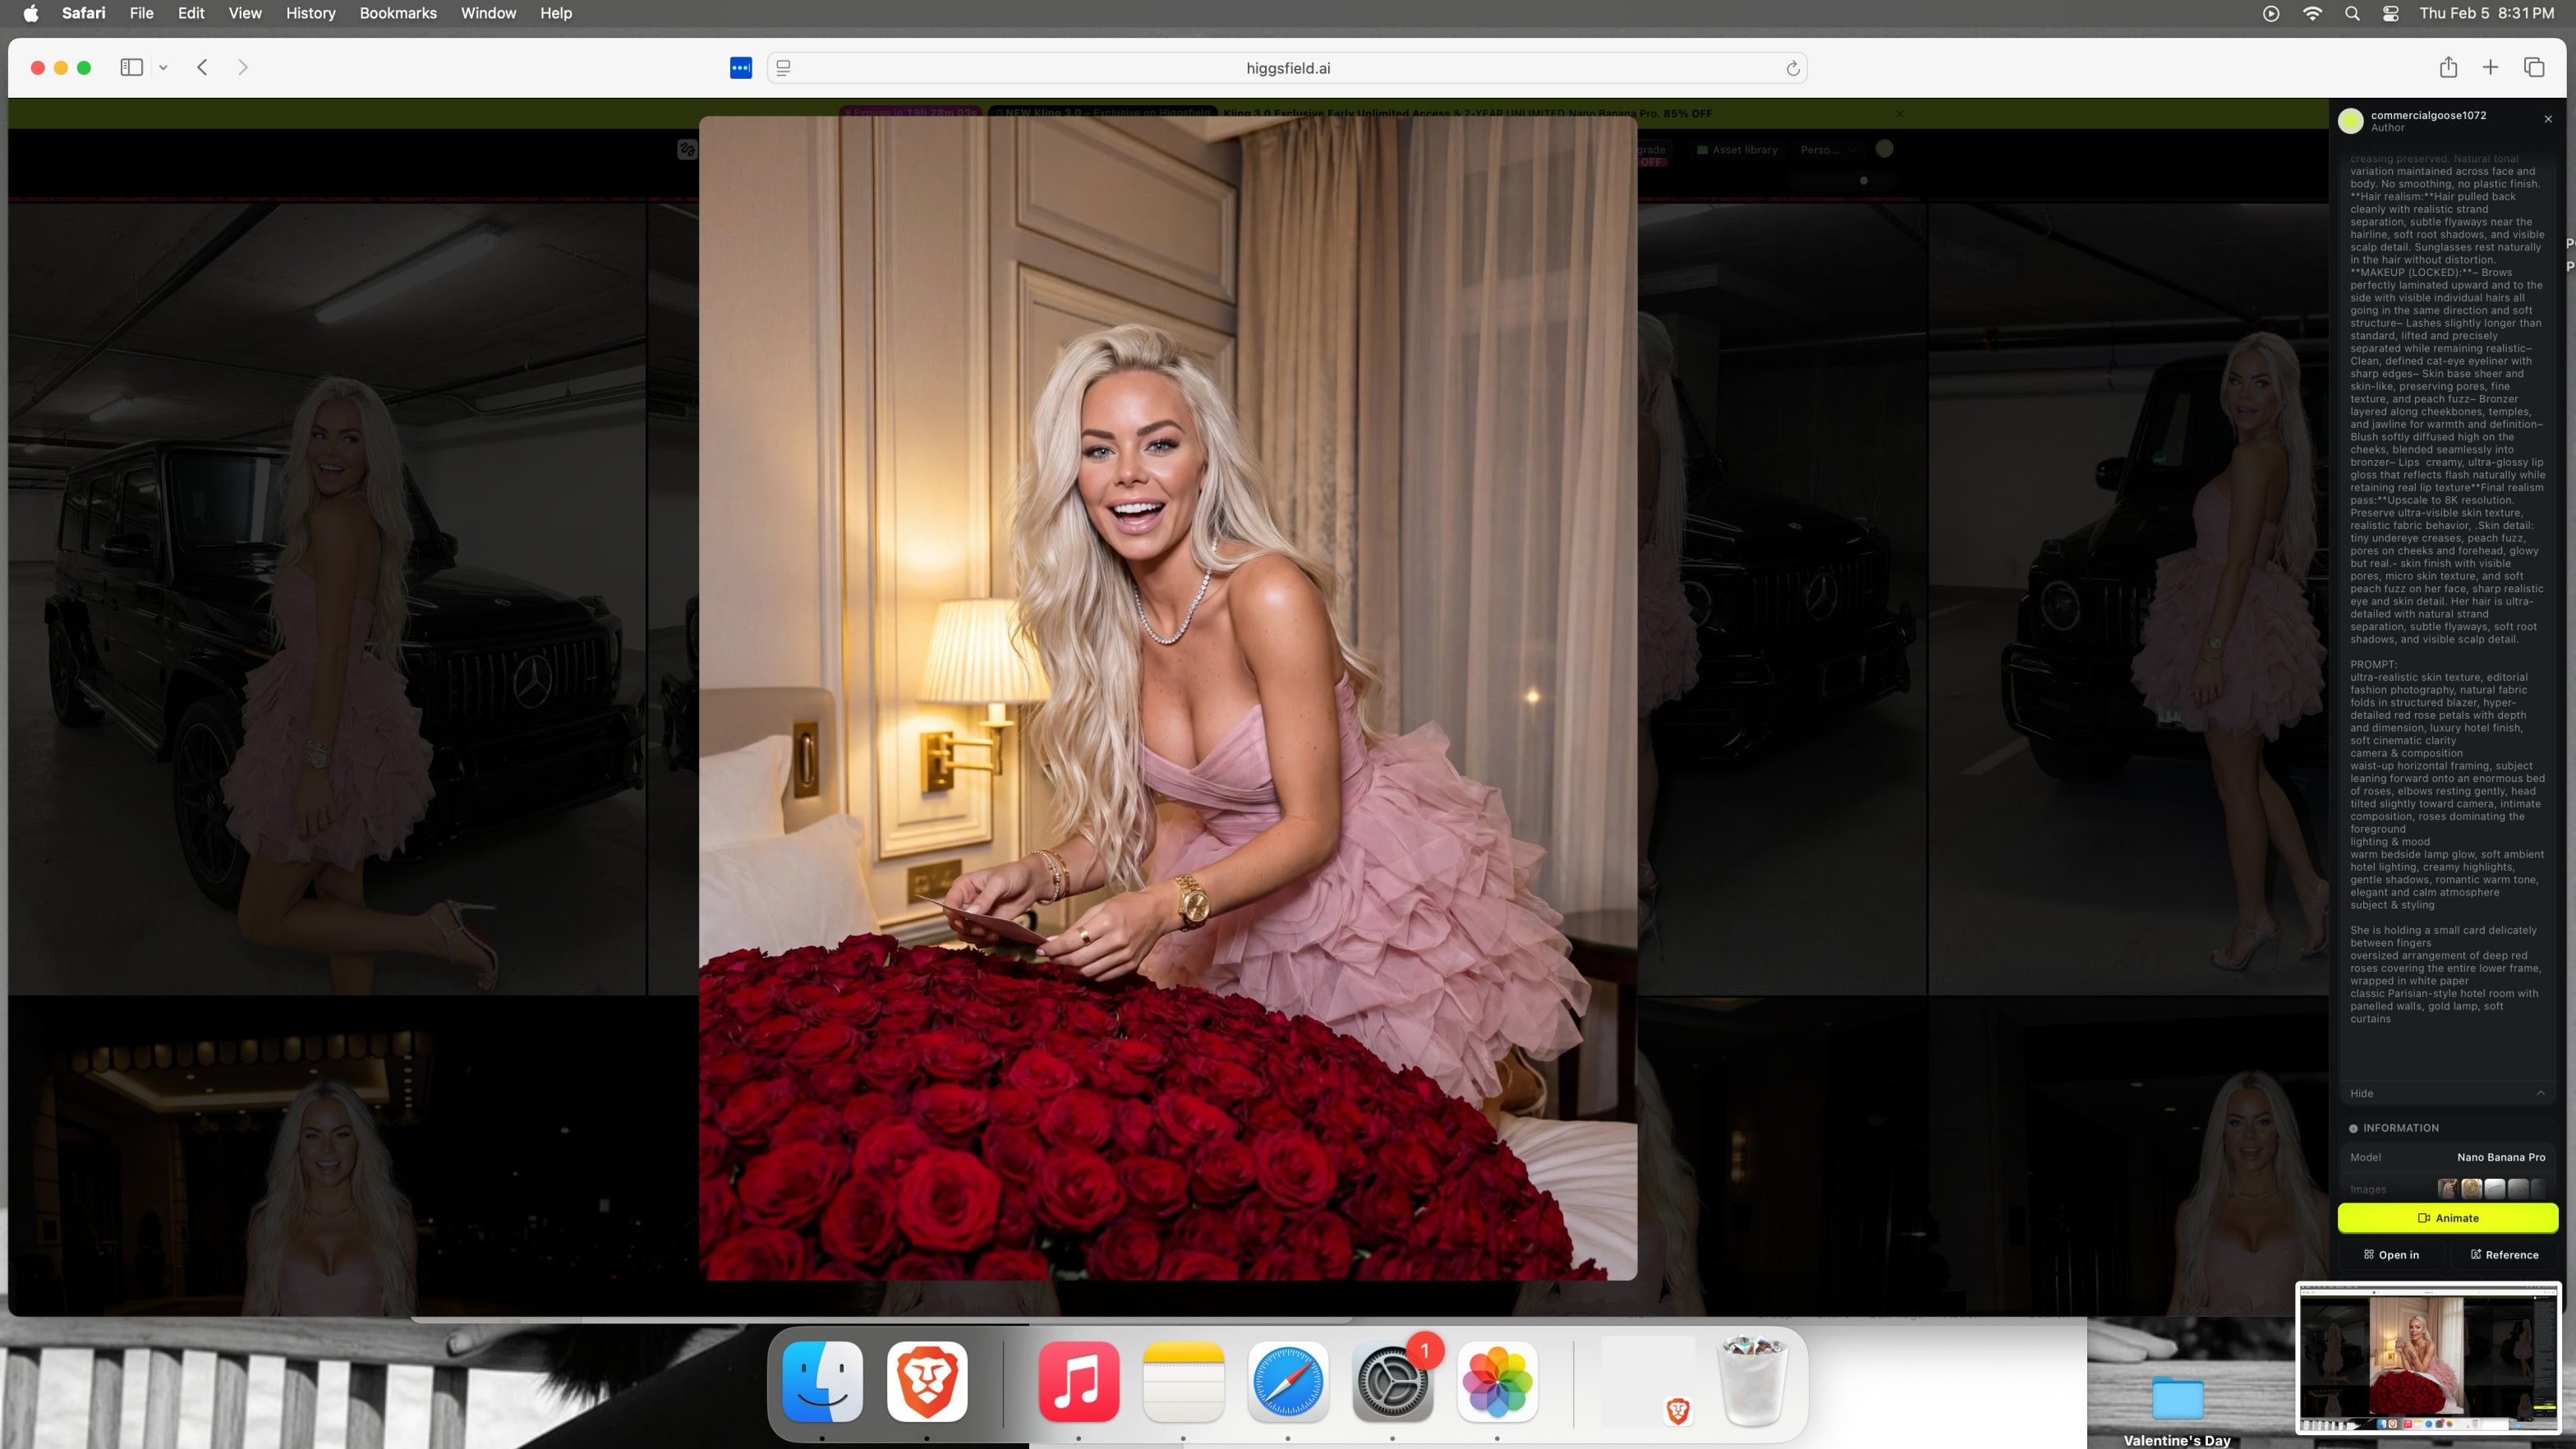Image resolution: width=2576 pixels, height=1449 pixels.
Task: Open the Bookmarks menu
Action: [397, 13]
